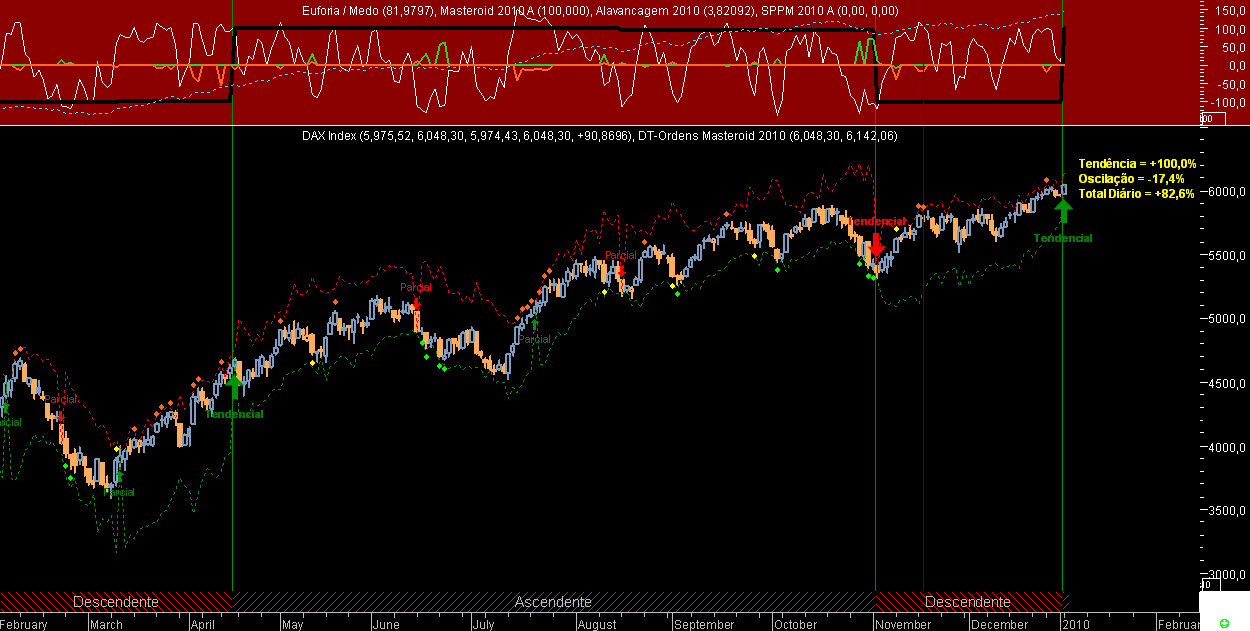The height and width of the screenshot is (631, 1250).
Task: Click the 4000,0 price axis value
Action: pos(1227,447)
